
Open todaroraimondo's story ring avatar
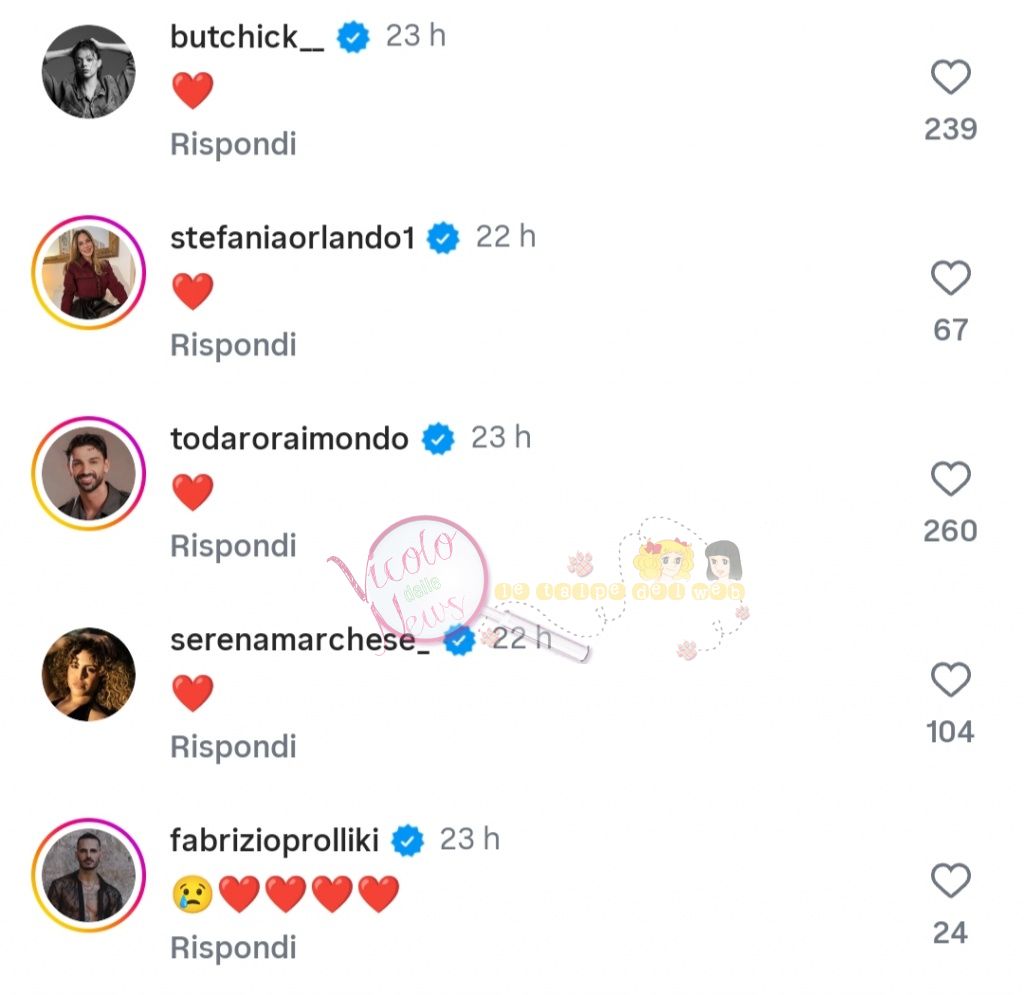(x=88, y=474)
